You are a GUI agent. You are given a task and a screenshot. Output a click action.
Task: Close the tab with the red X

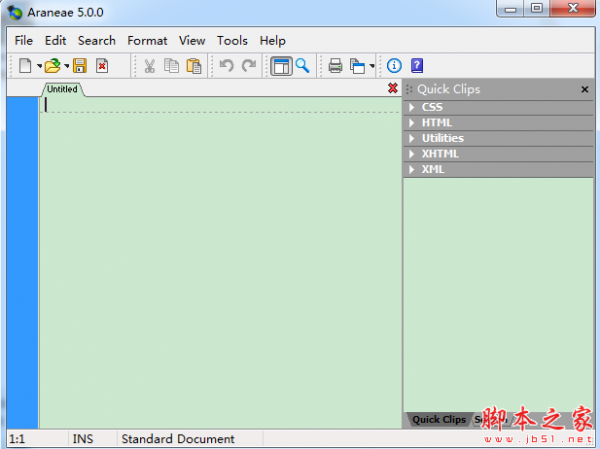pyautogui.click(x=393, y=88)
